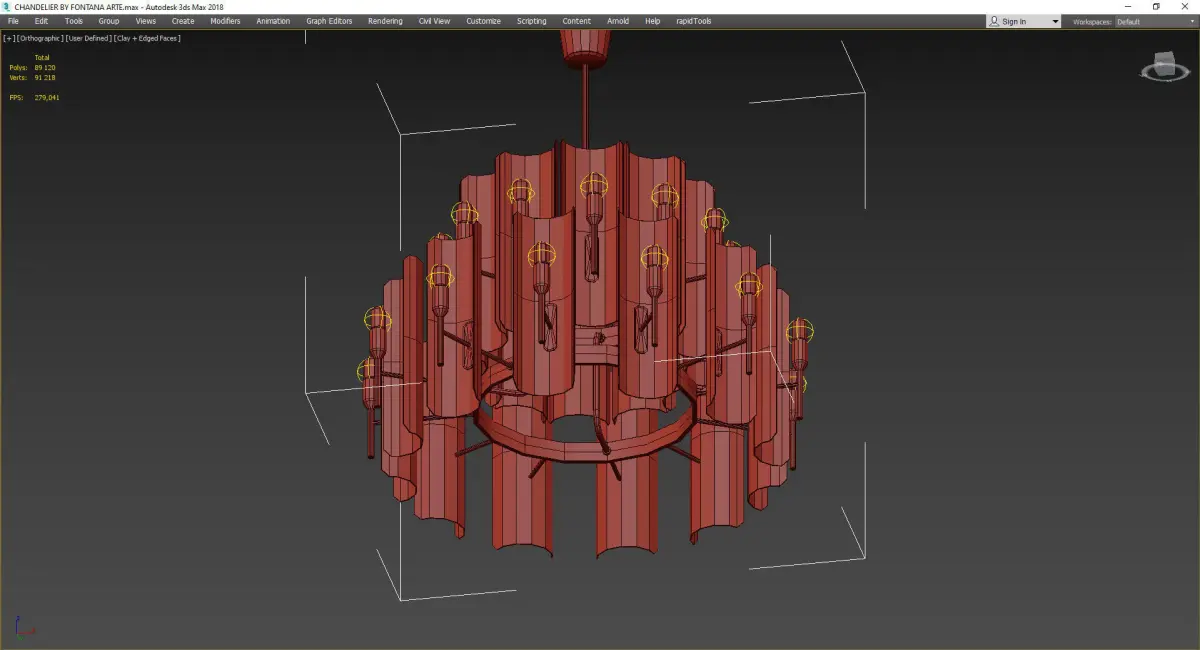This screenshot has height=650, width=1200.
Task: Open the Scripting menu
Action: (531, 21)
